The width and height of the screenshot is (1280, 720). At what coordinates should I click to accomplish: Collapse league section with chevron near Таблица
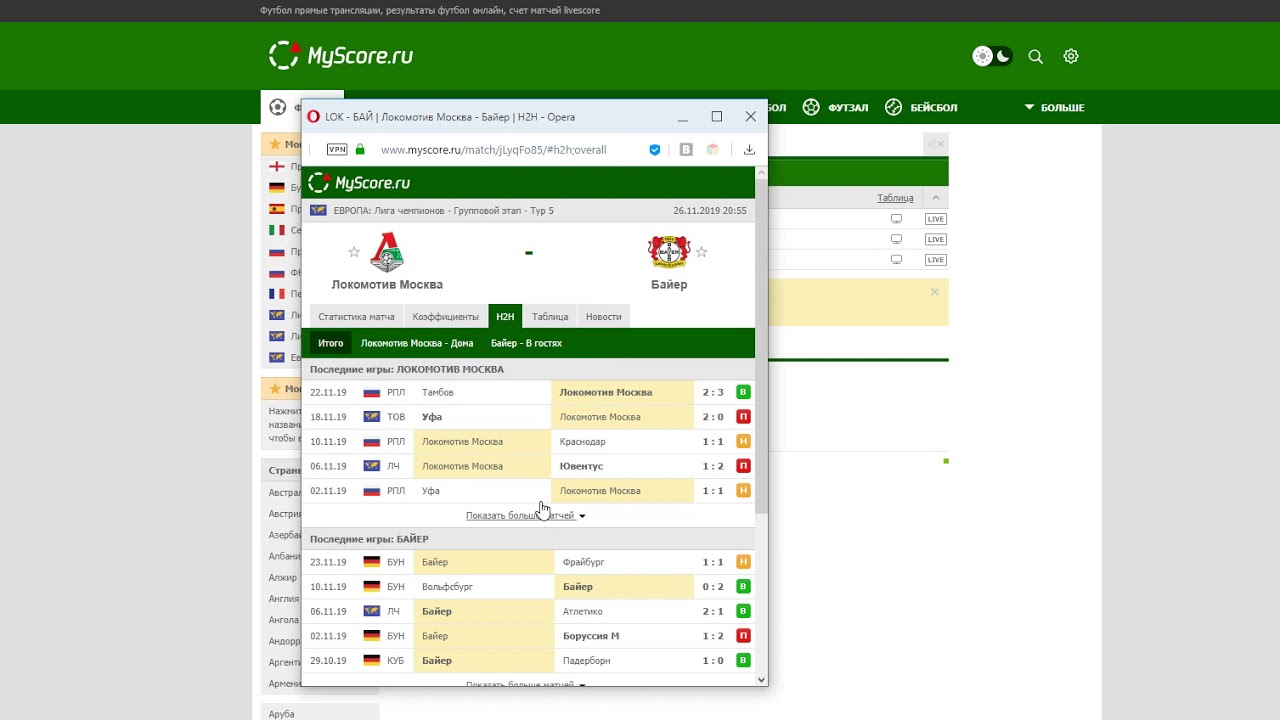935,198
